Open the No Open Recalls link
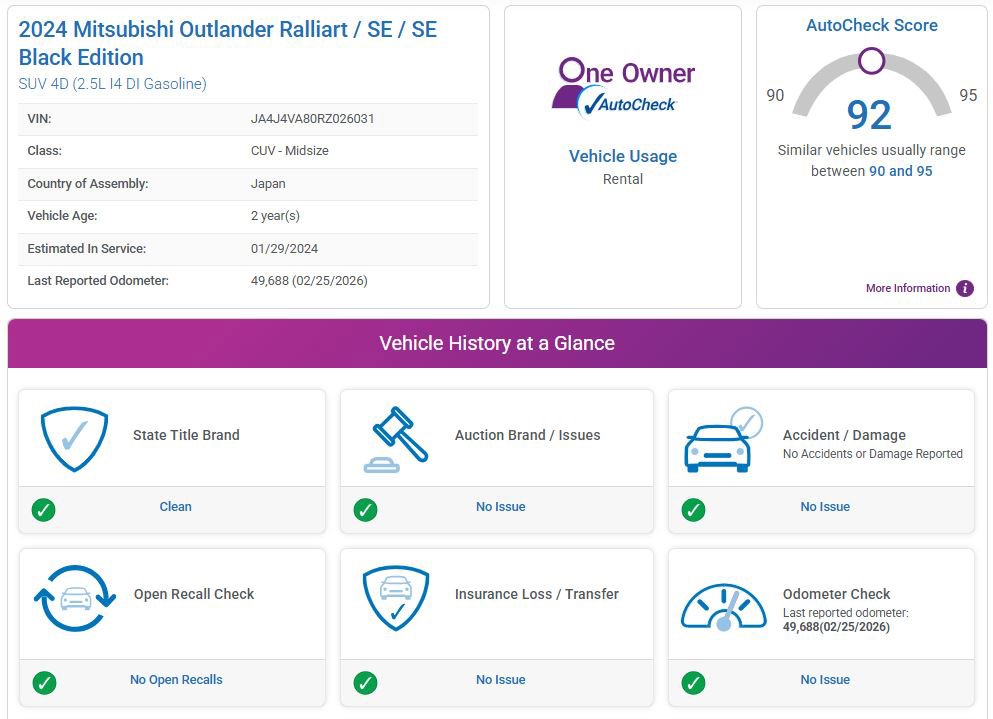 coord(176,680)
